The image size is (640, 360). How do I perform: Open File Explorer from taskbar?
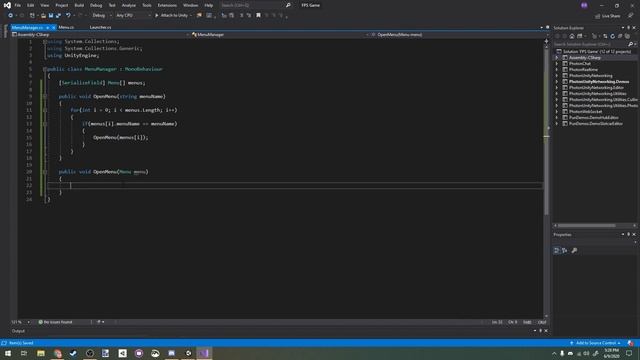(x=41, y=353)
